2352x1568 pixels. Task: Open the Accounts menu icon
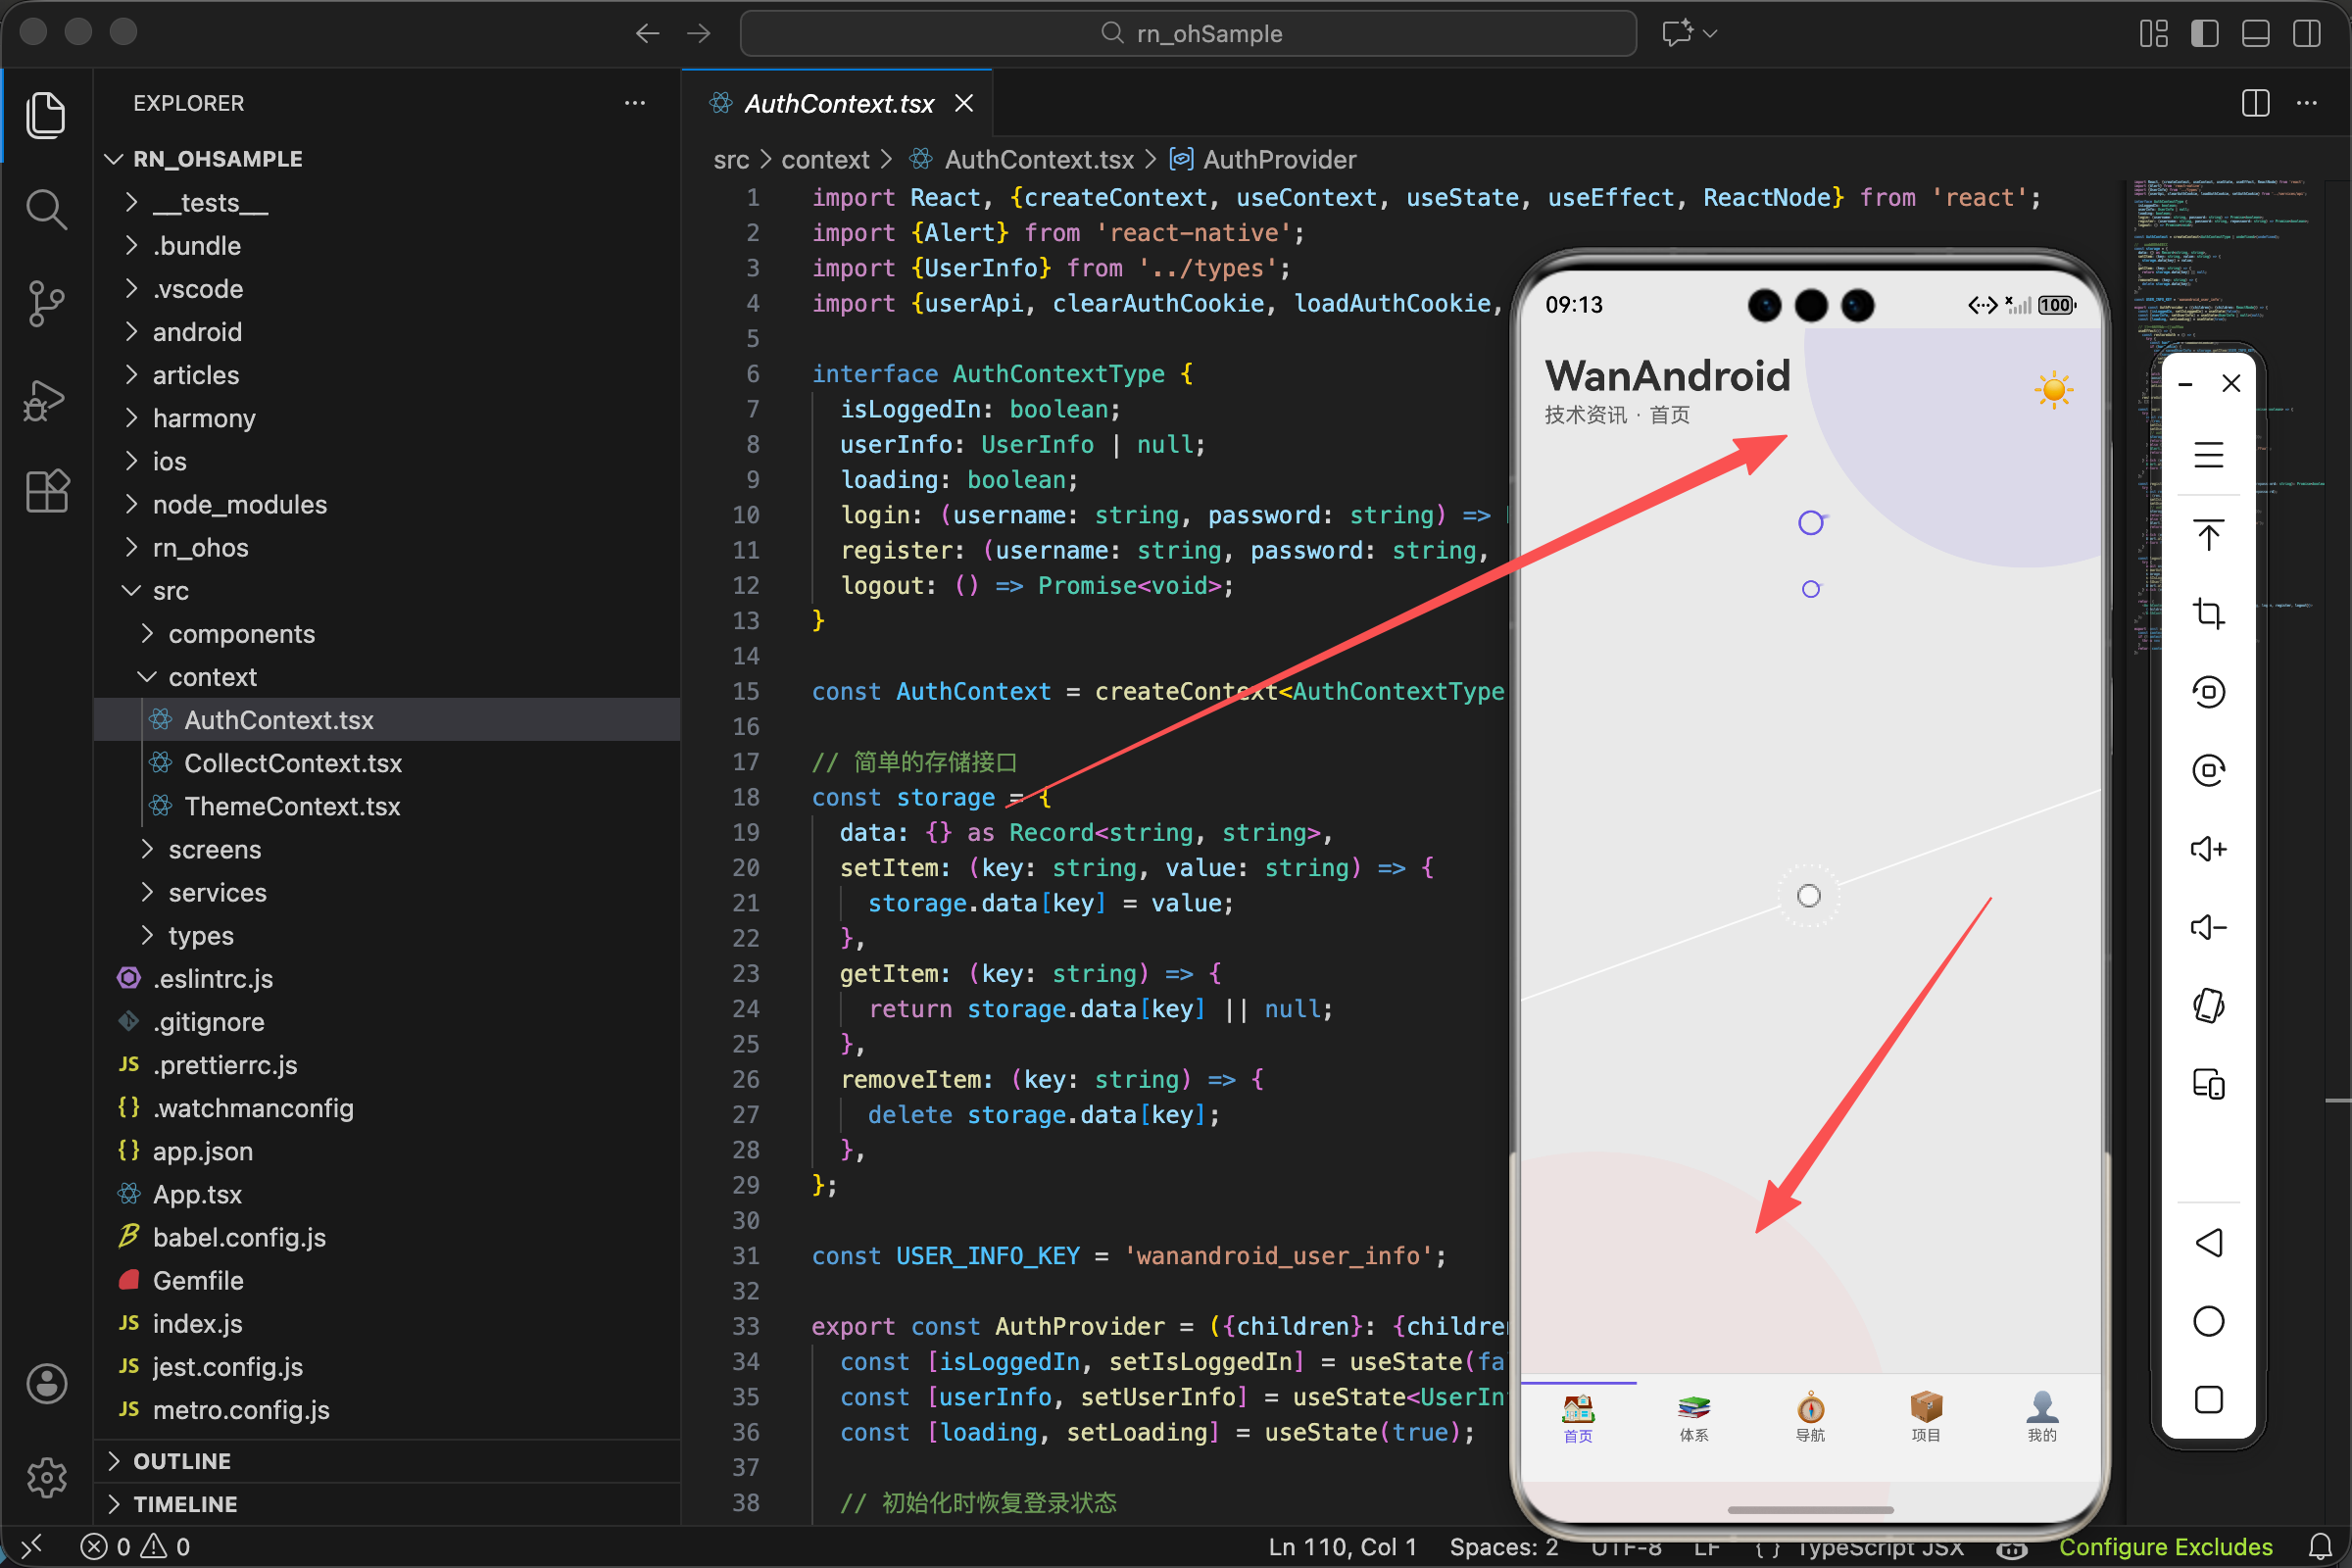point(46,1383)
